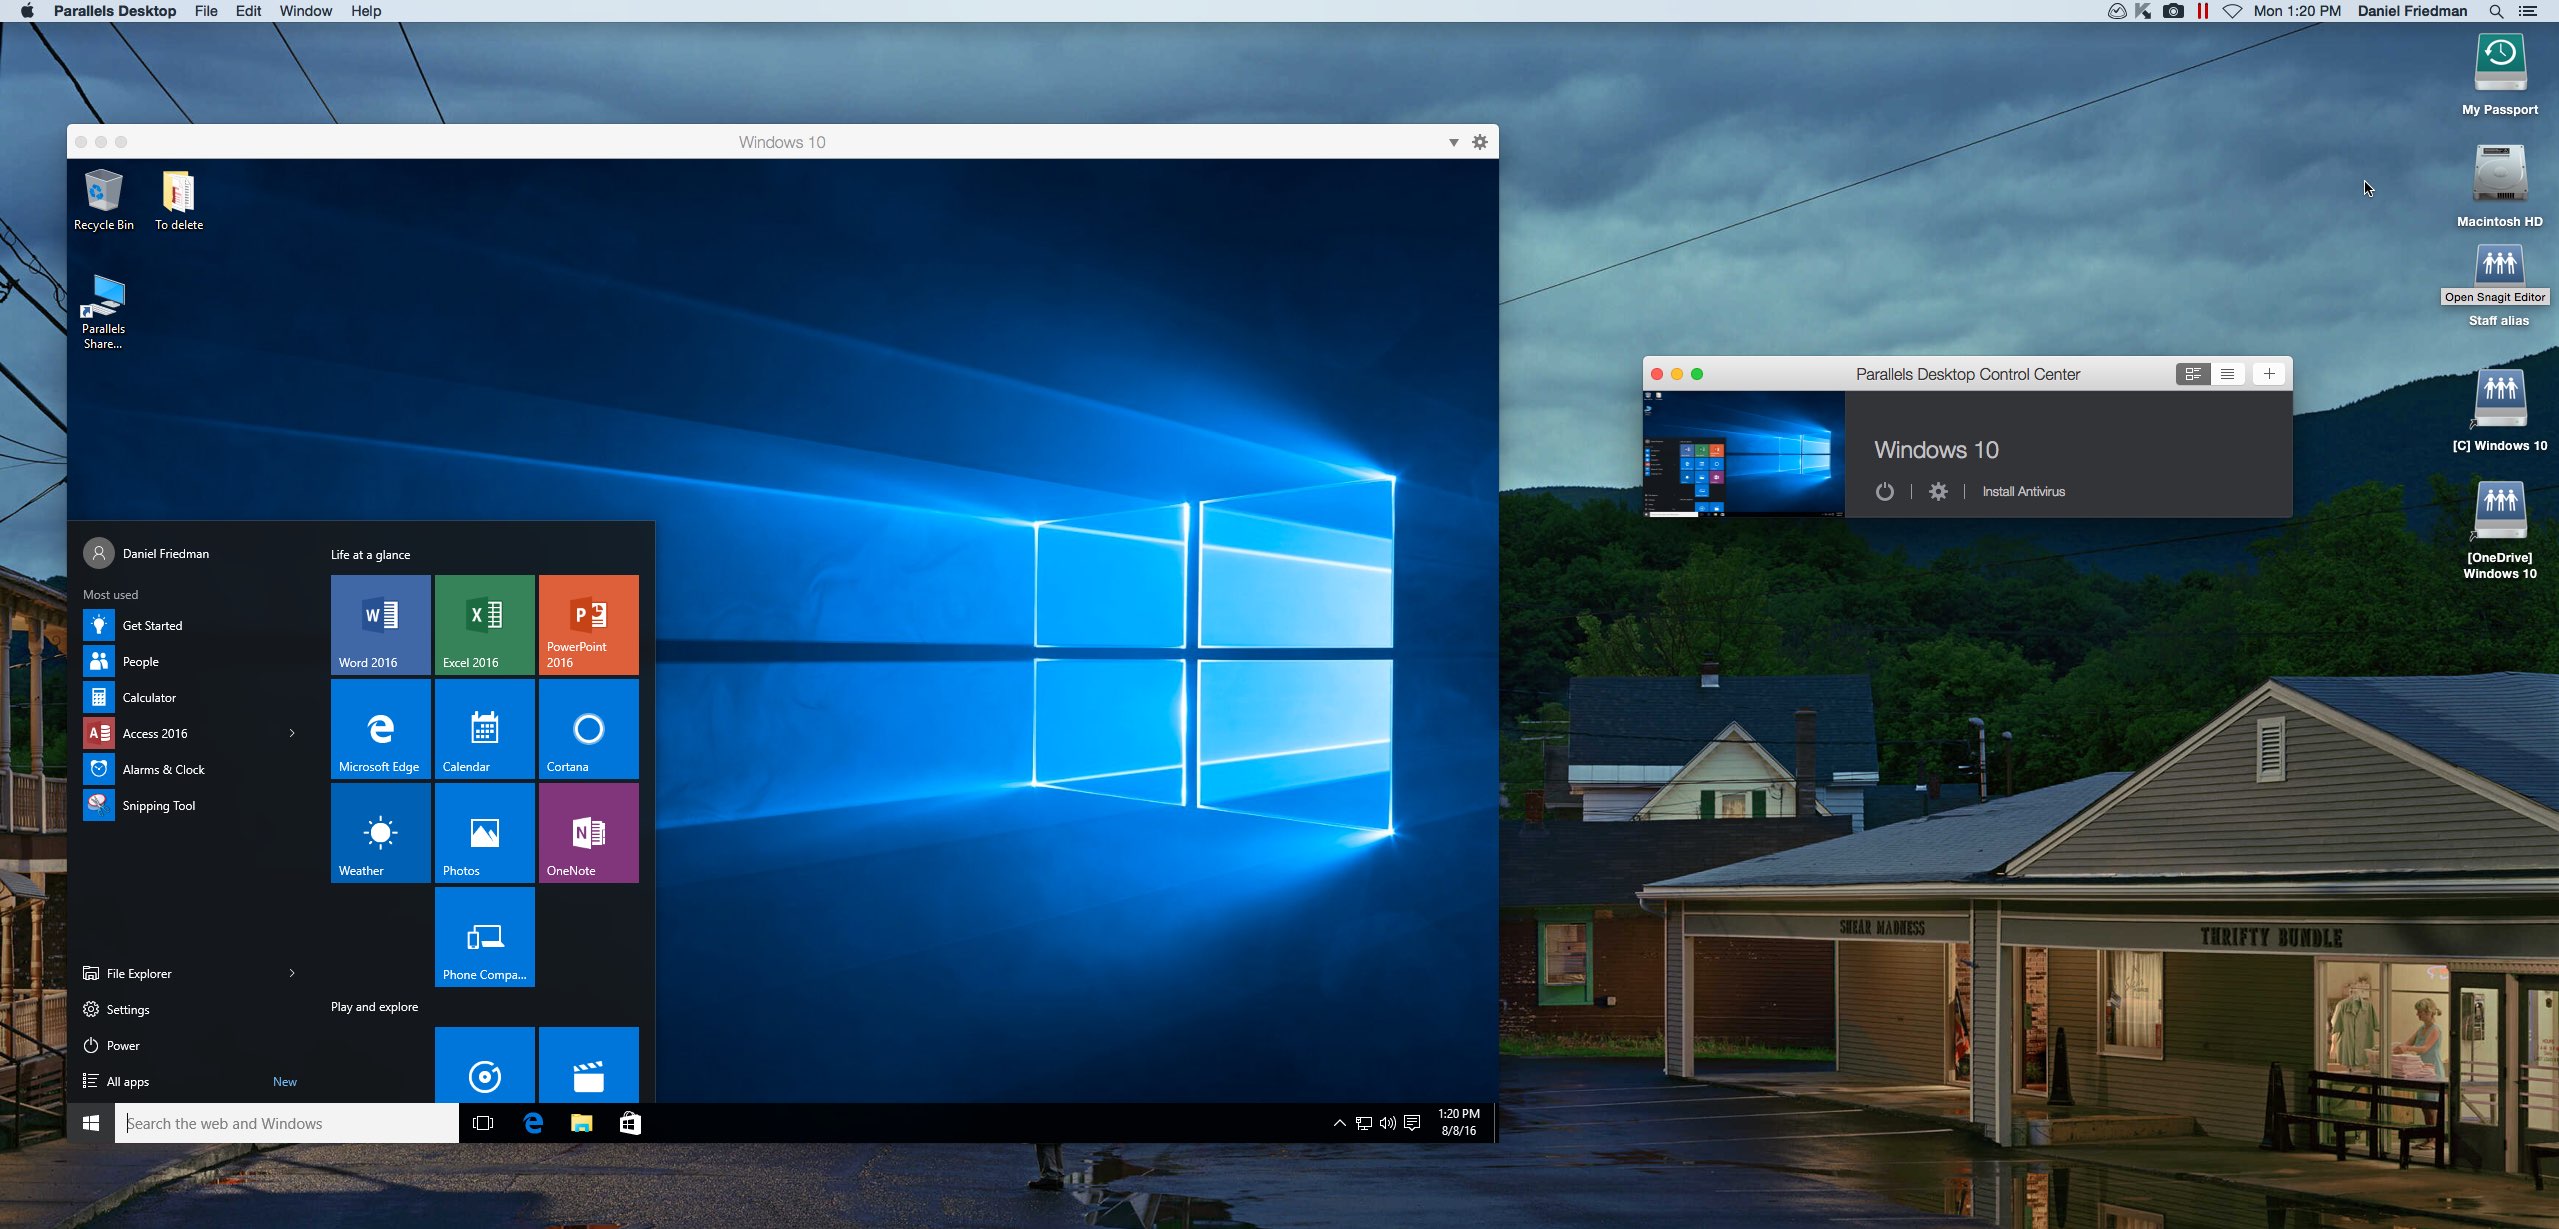Toggle Windows 10 notification area chevron
2559x1229 pixels.
(1337, 1121)
